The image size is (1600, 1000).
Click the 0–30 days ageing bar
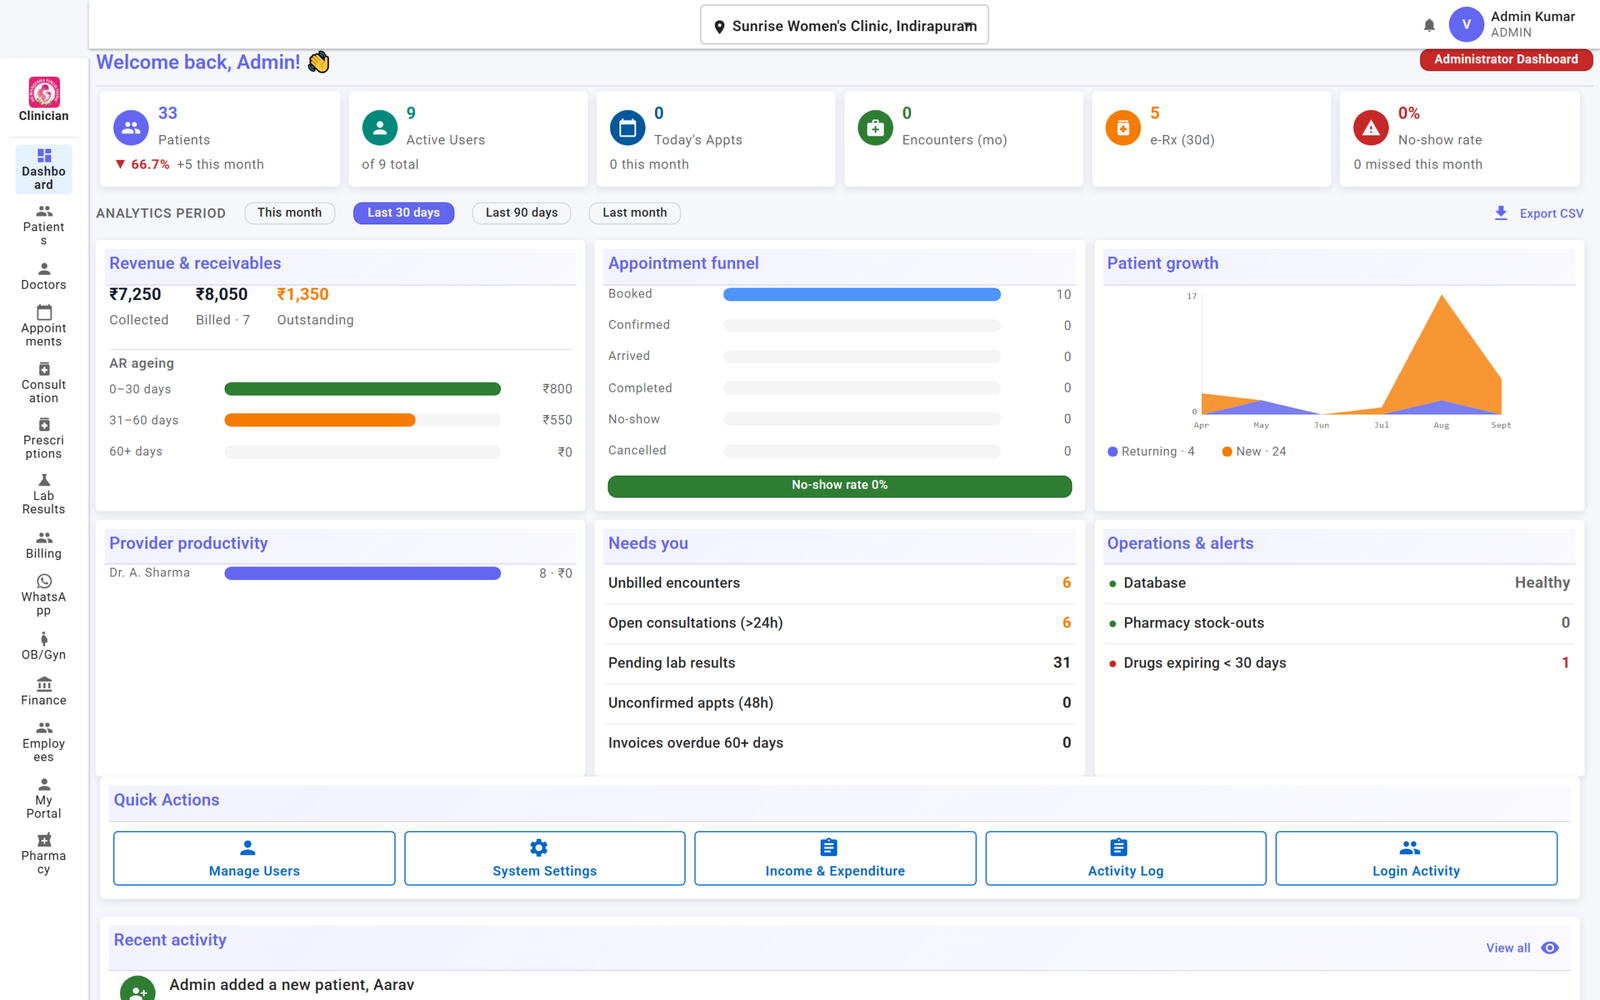(362, 389)
